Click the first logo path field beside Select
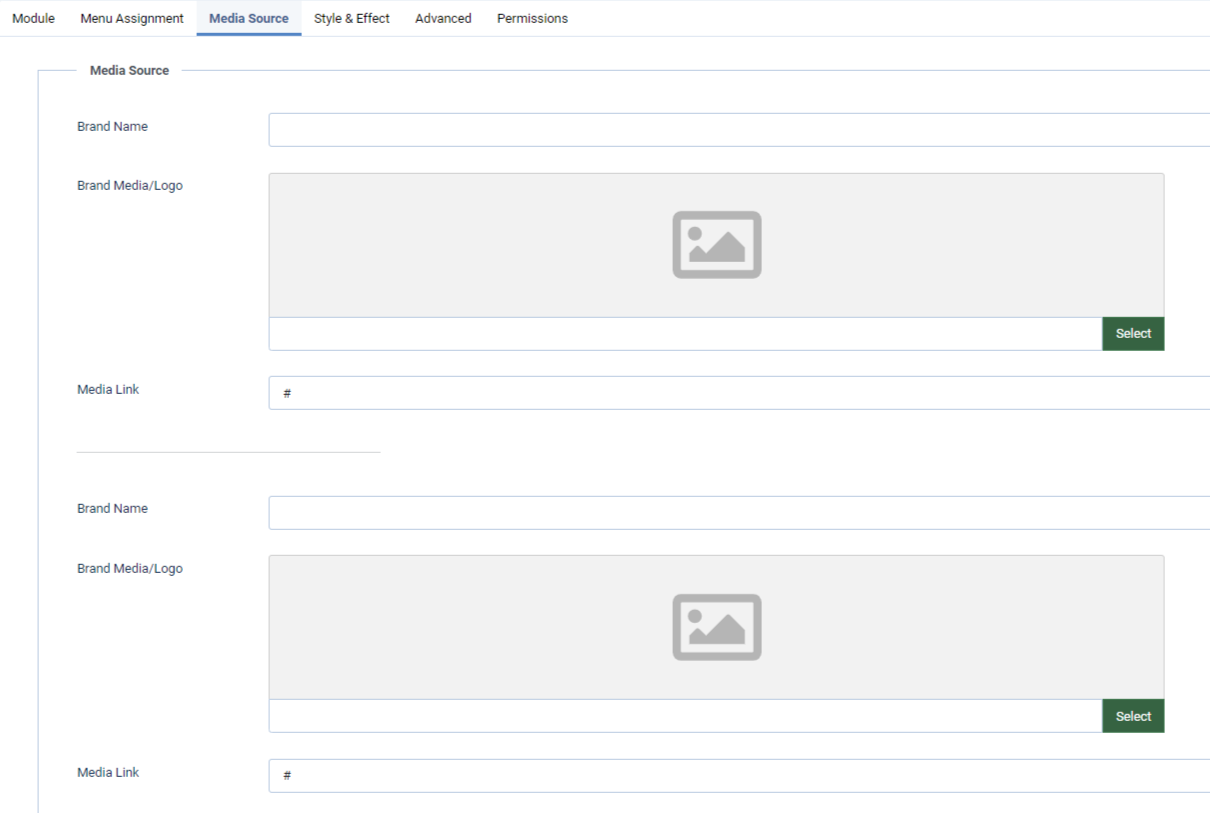This screenshot has width=1210, height=813. point(685,334)
